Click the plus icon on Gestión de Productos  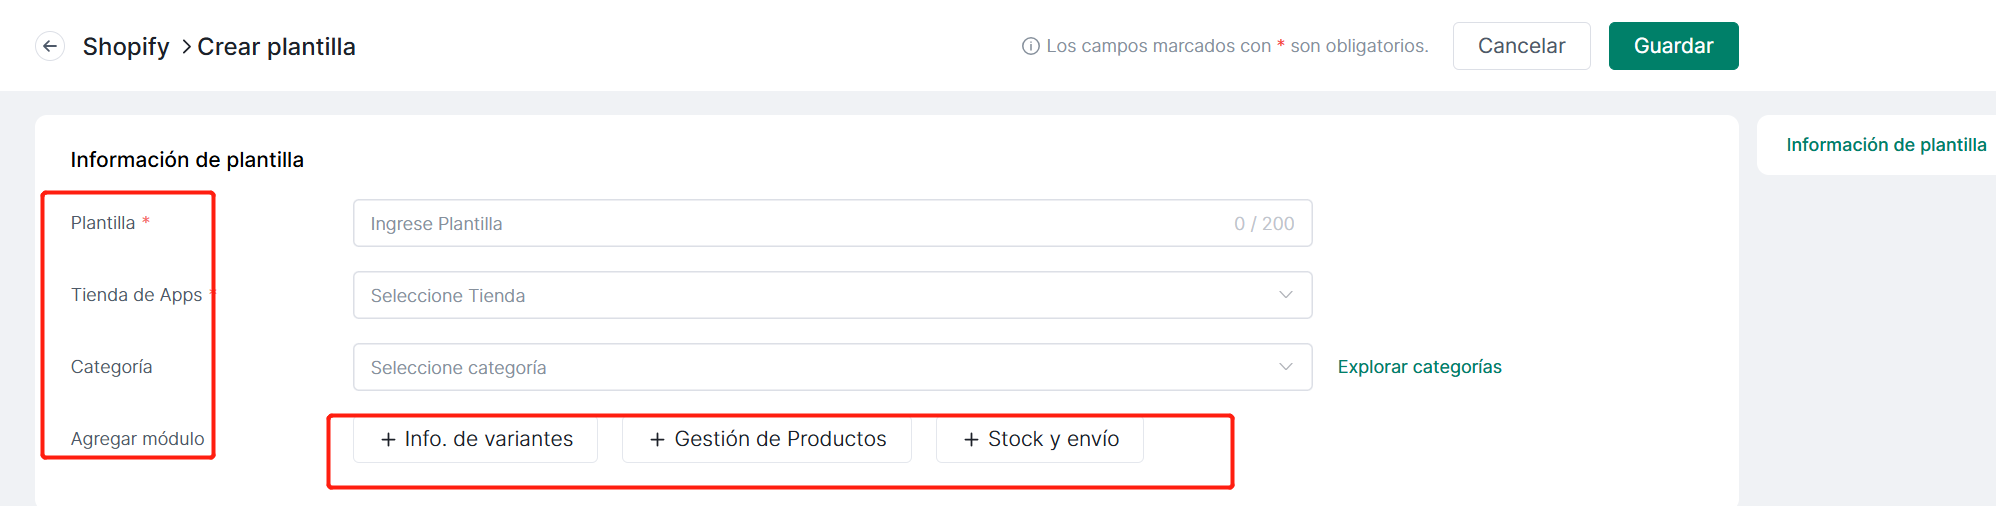658,439
